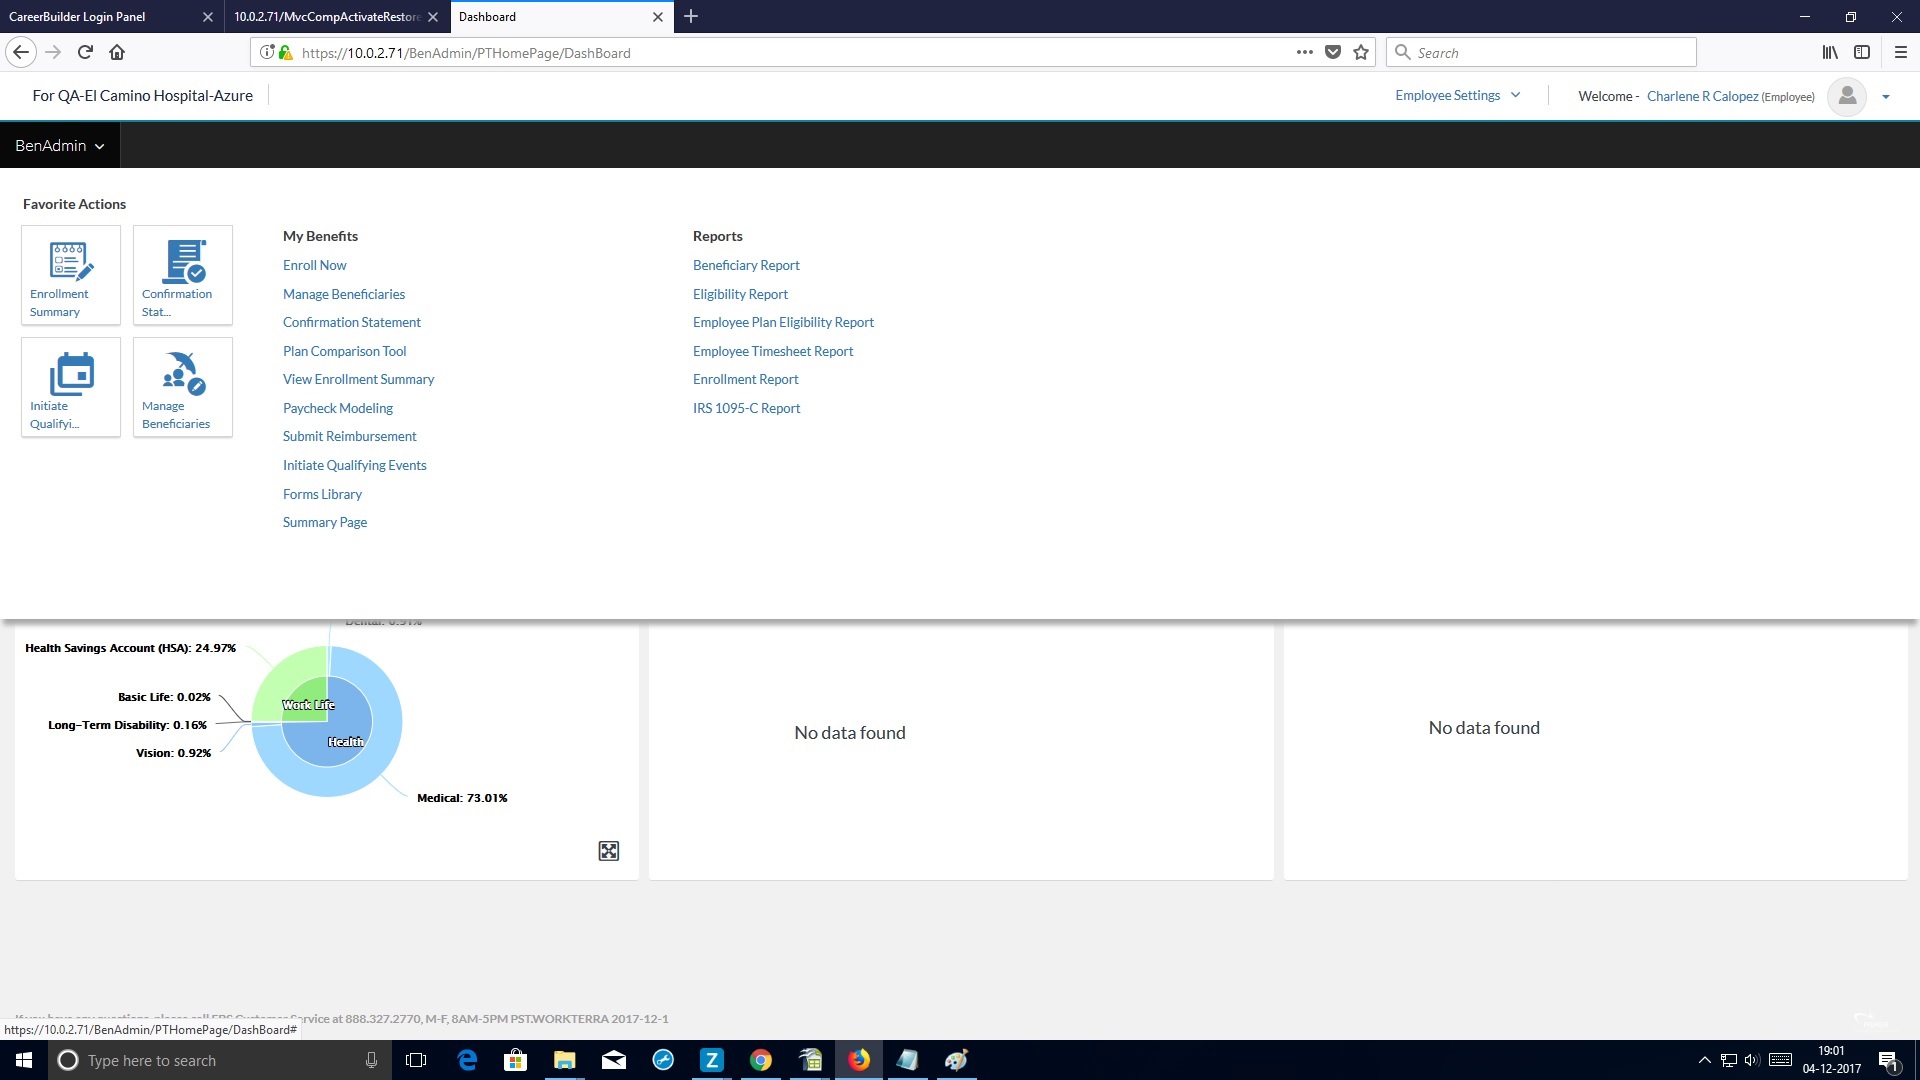Screen dimensions: 1920x1080
Task: Click the Enroll Now link
Action: 314,265
